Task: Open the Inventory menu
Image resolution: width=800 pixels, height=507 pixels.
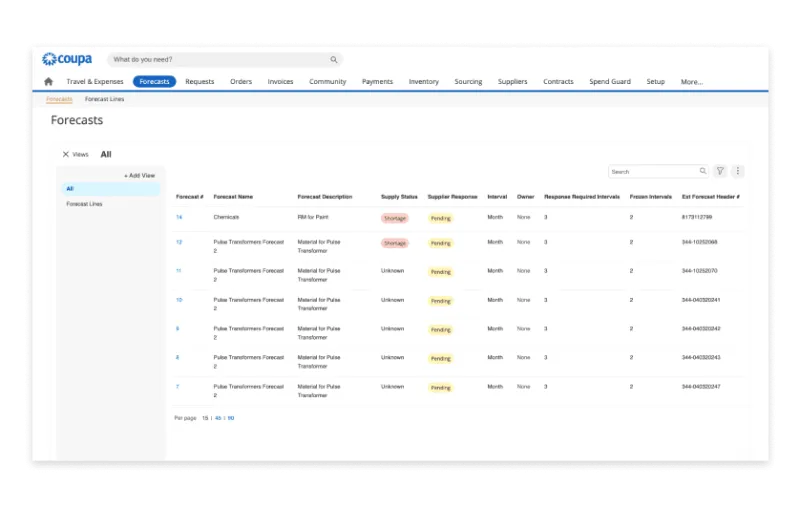Action: click(423, 82)
